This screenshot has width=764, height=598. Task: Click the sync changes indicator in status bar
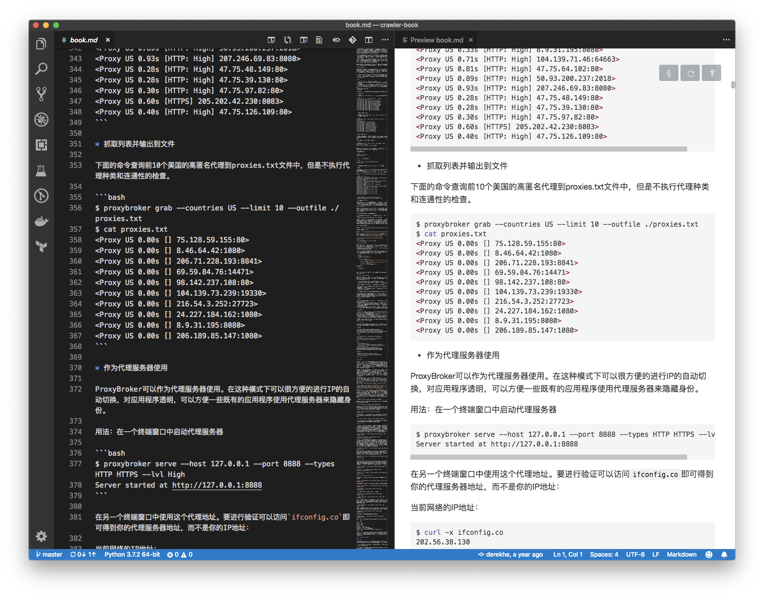tap(83, 555)
